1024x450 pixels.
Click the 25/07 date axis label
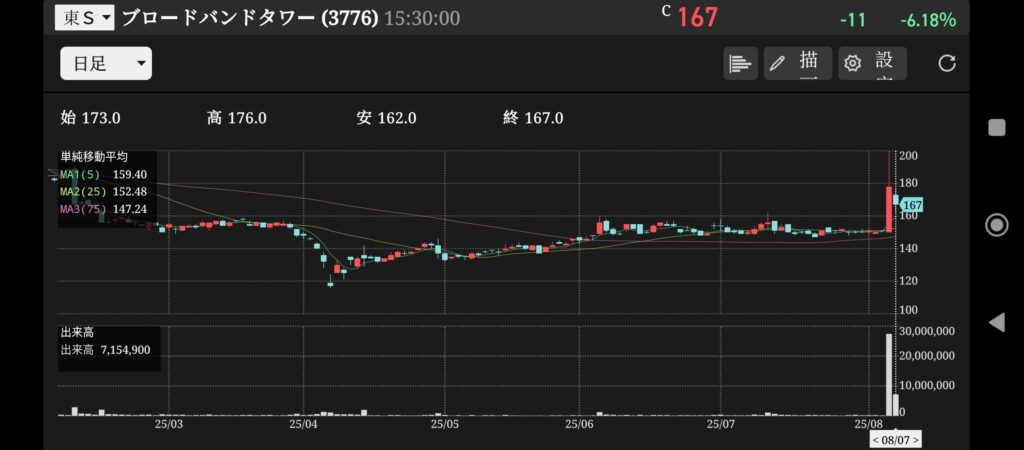(720, 424)
